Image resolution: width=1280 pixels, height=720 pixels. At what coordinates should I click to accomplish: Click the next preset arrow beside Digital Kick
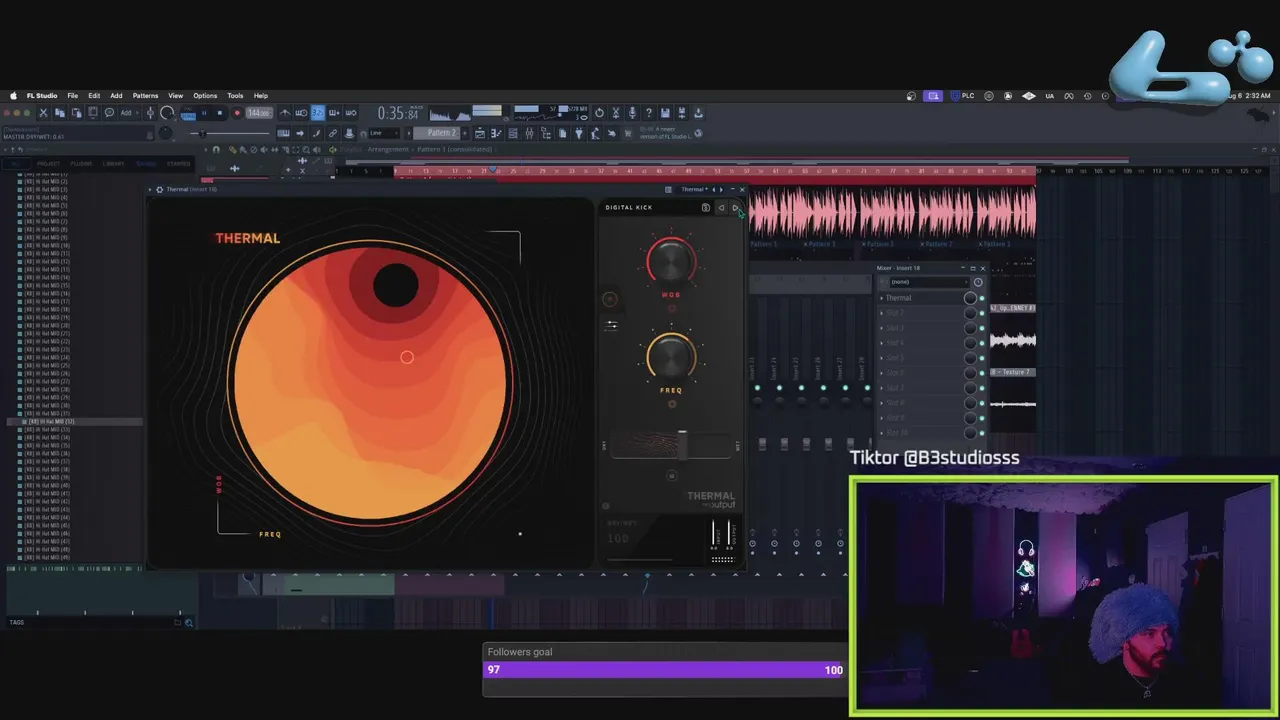click(x=735, y=207)
